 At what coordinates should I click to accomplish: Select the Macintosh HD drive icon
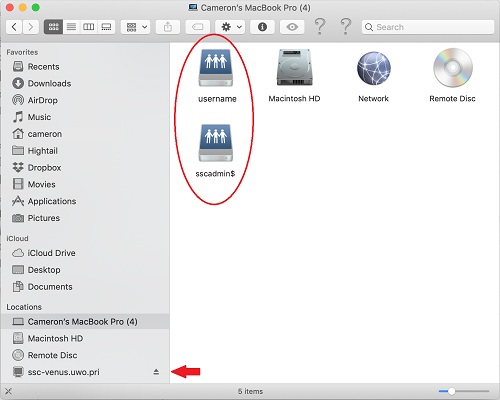(x=294, y=68)
